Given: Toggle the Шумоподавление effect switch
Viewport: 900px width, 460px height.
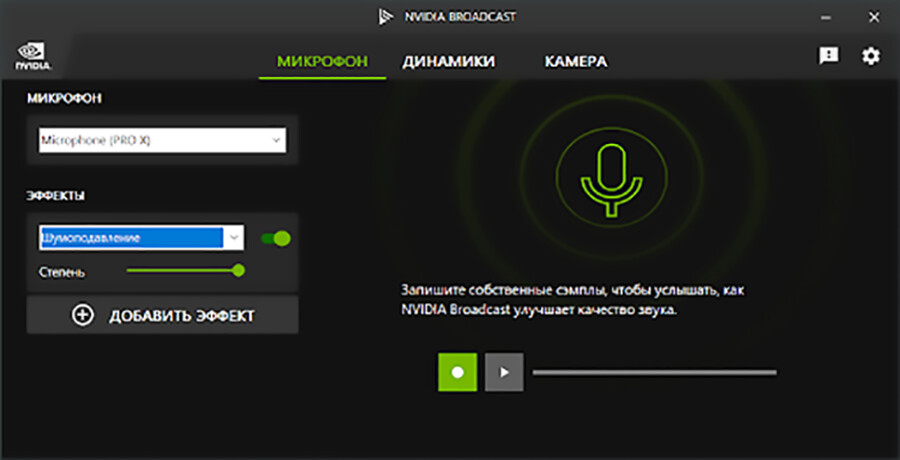Looking at the screenshot, I should 276,238.
